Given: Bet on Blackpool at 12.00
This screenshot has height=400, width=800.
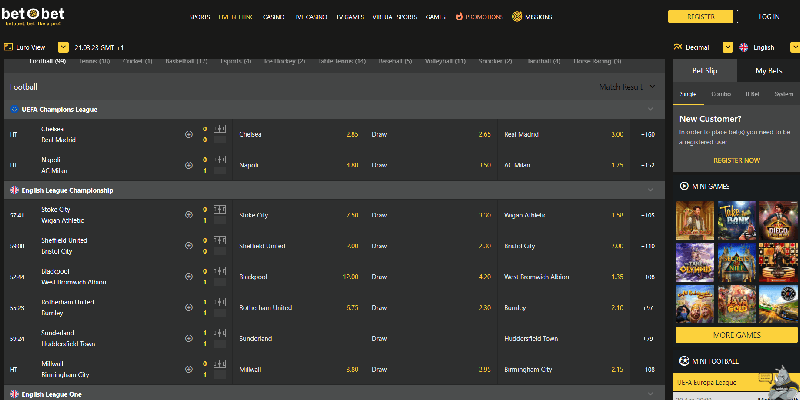Looking at the screenshot, I should point(299,277).
